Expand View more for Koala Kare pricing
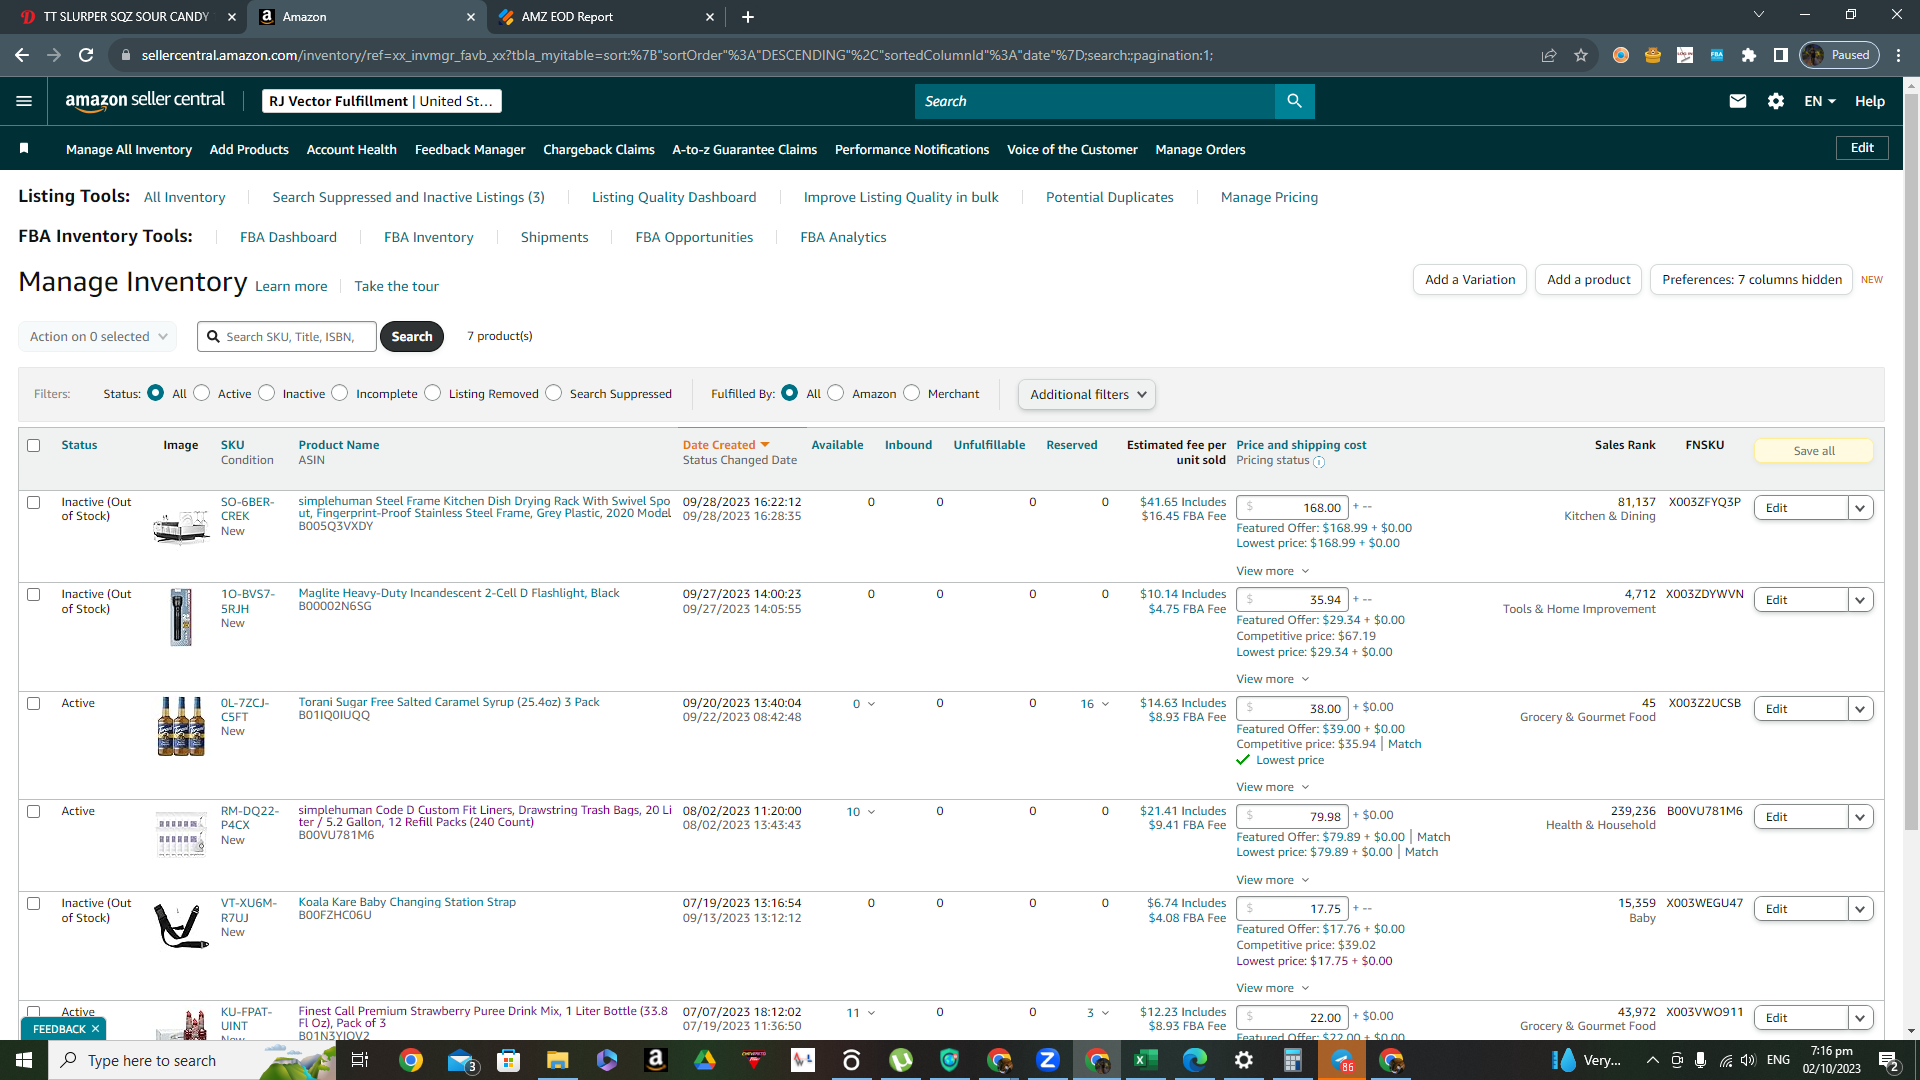The height and width of the screenshot is (1080, 1920). pyautogui.click(x=1272, y=988)
